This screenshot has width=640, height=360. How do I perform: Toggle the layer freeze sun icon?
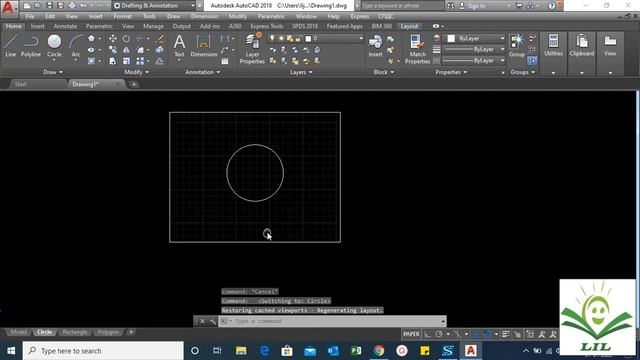point(281,38)
